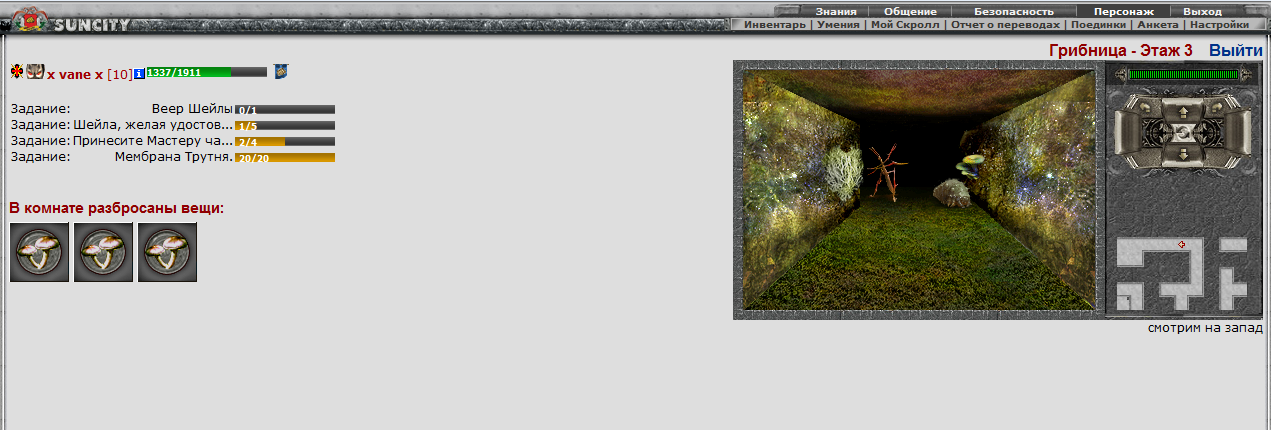Open the Общение menu
1271x430 pixels.
[908, 11]
